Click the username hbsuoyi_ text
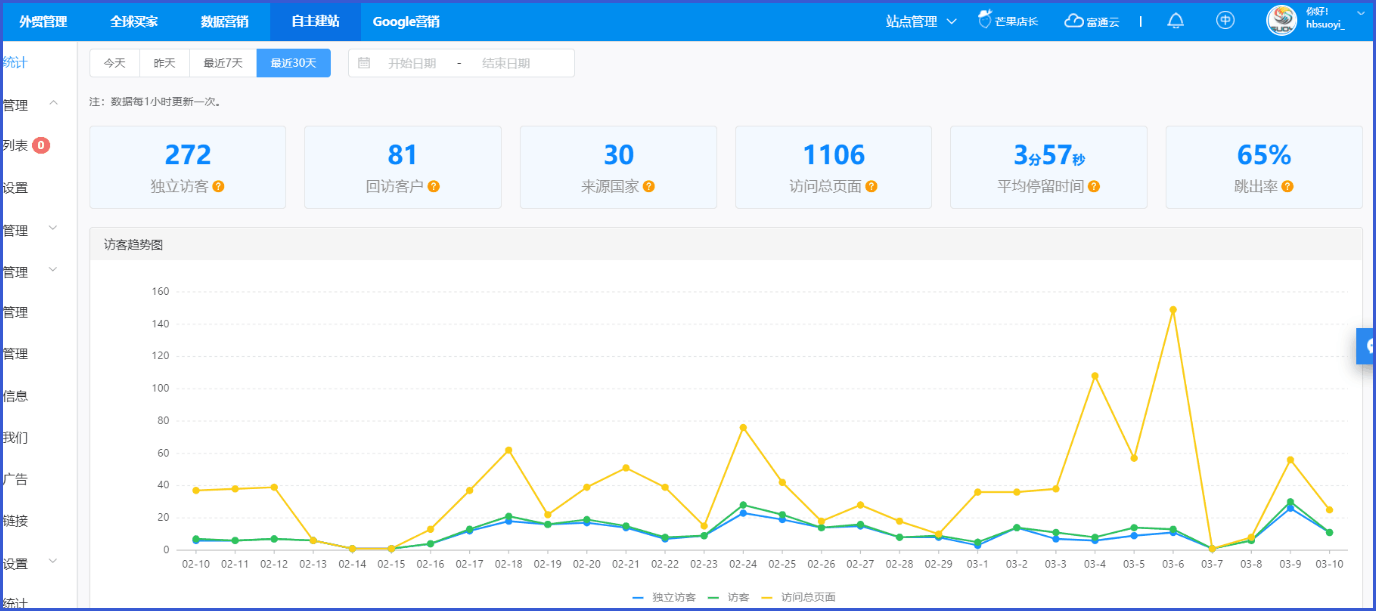 click(1326, 26)
